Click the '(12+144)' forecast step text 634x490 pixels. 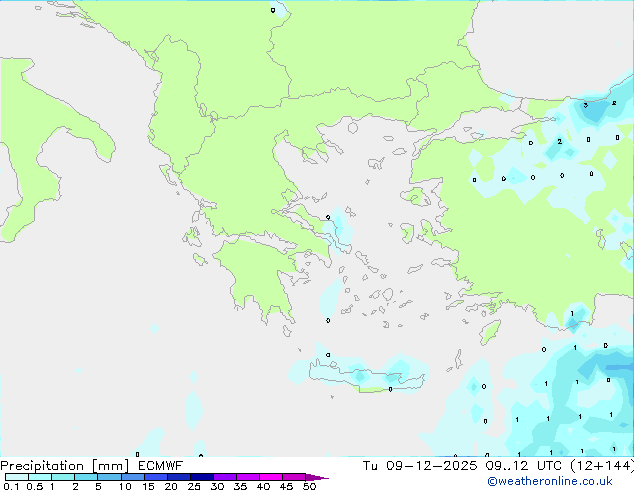[x=602, y=465]
